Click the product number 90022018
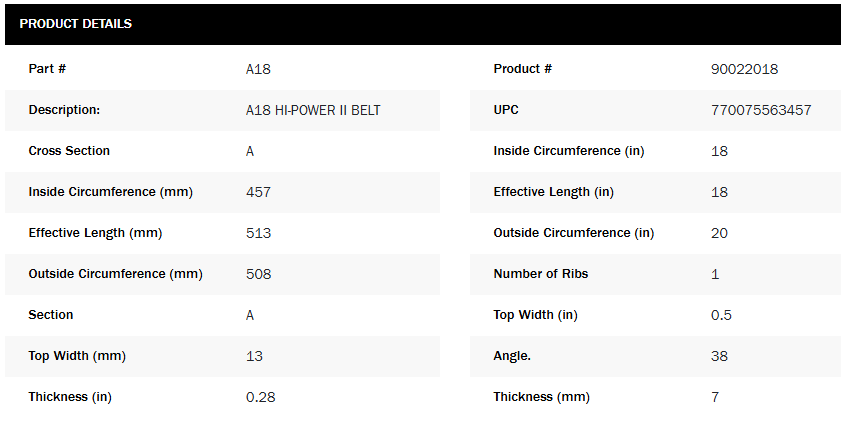The width and height of the screenshot is (841, 423). pyautogui.click(x=744, y=69)
